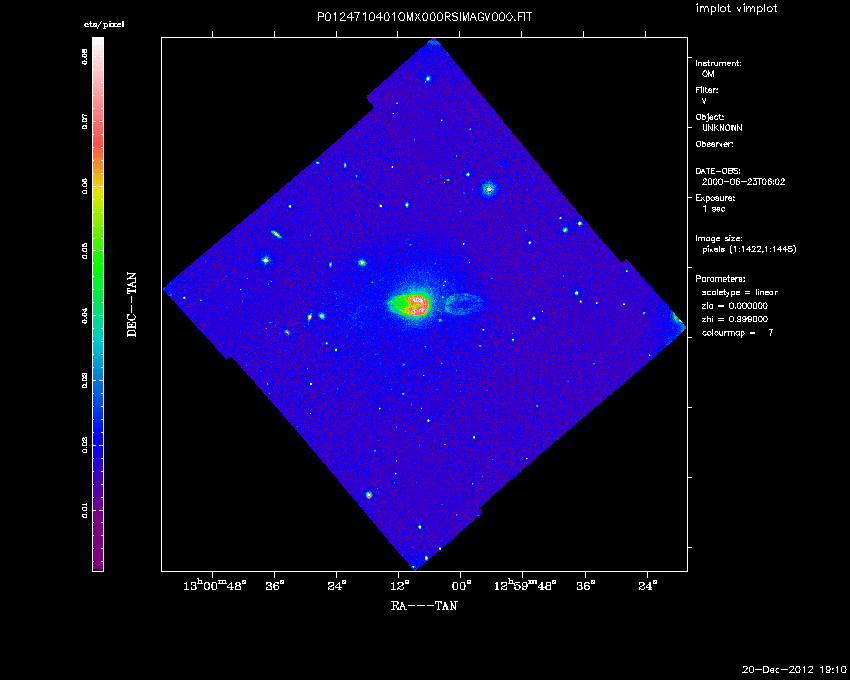Click the instrument value 'OM'

coord(708,74)
